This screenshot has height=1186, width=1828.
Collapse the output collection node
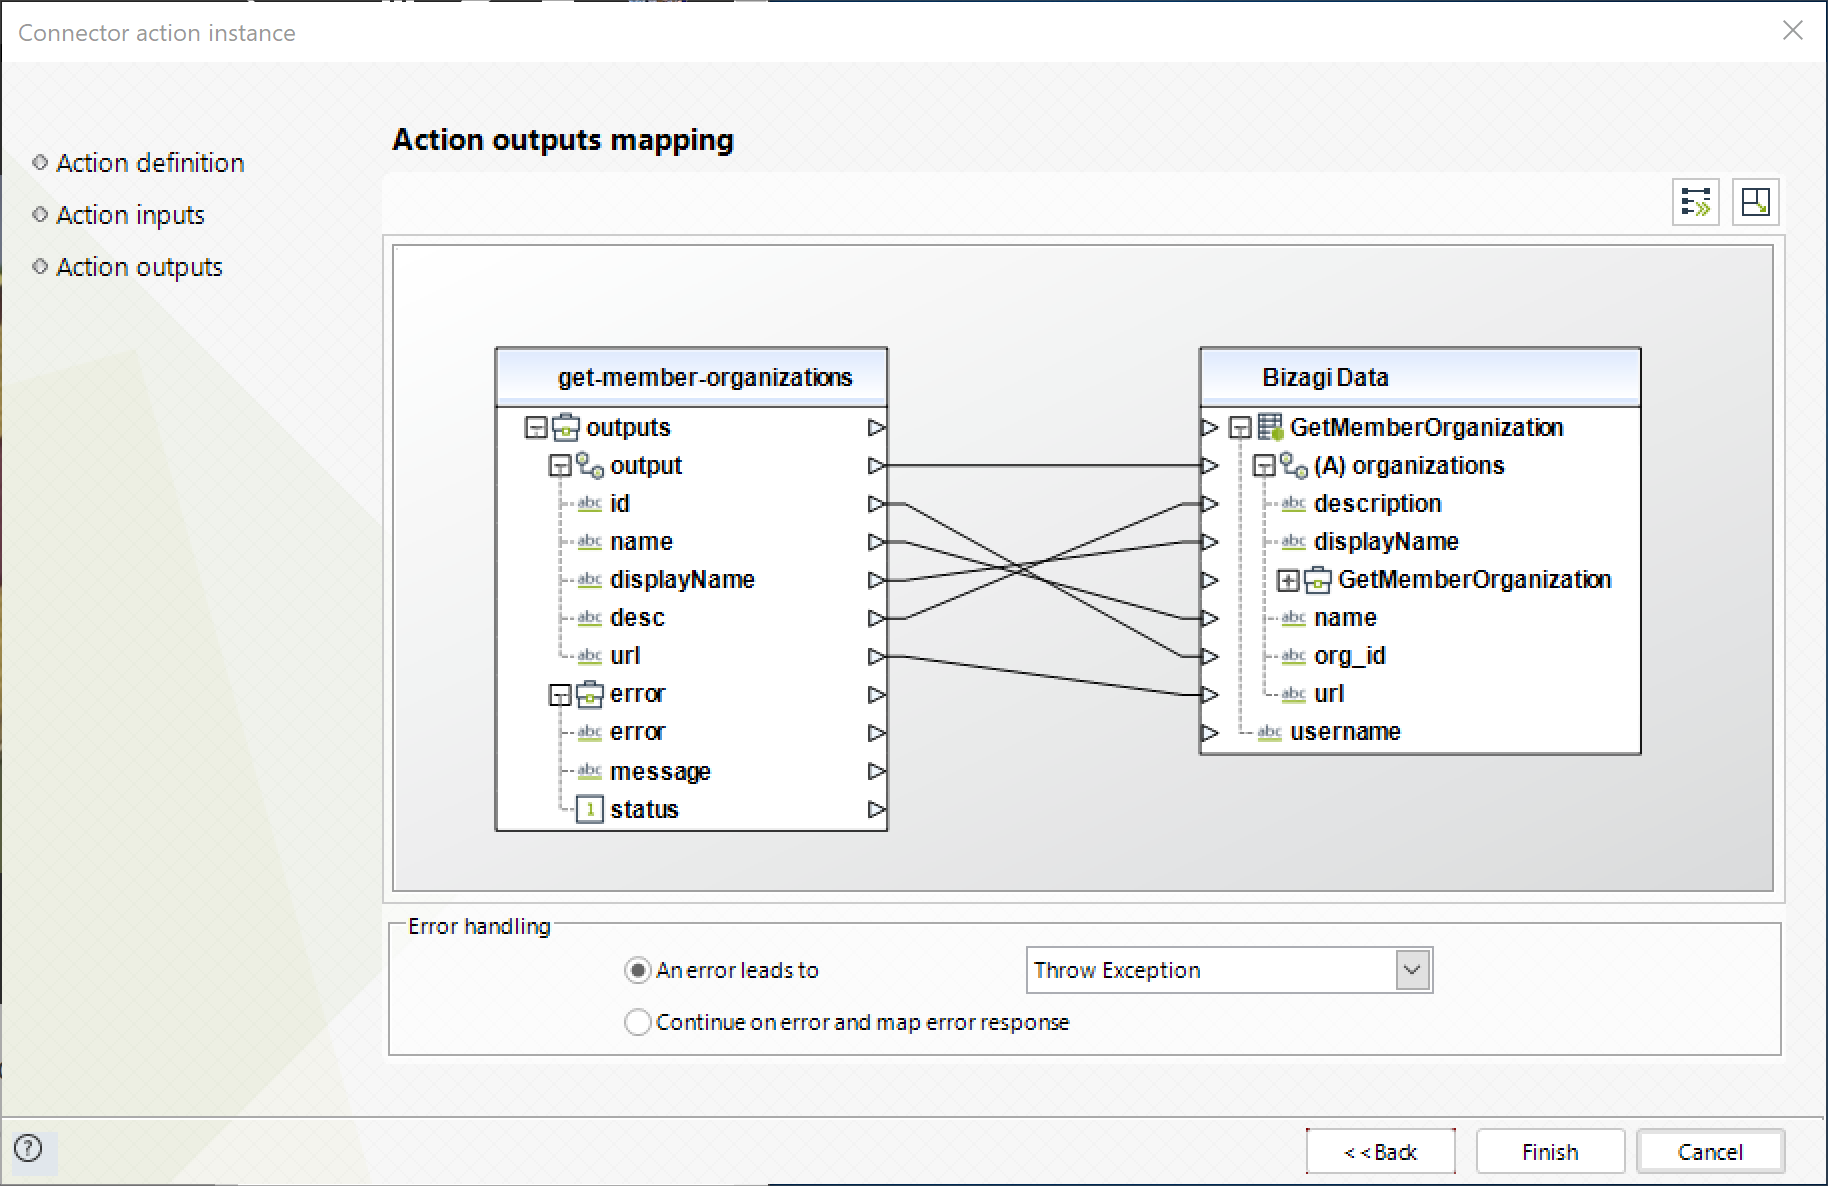(560, 466)
